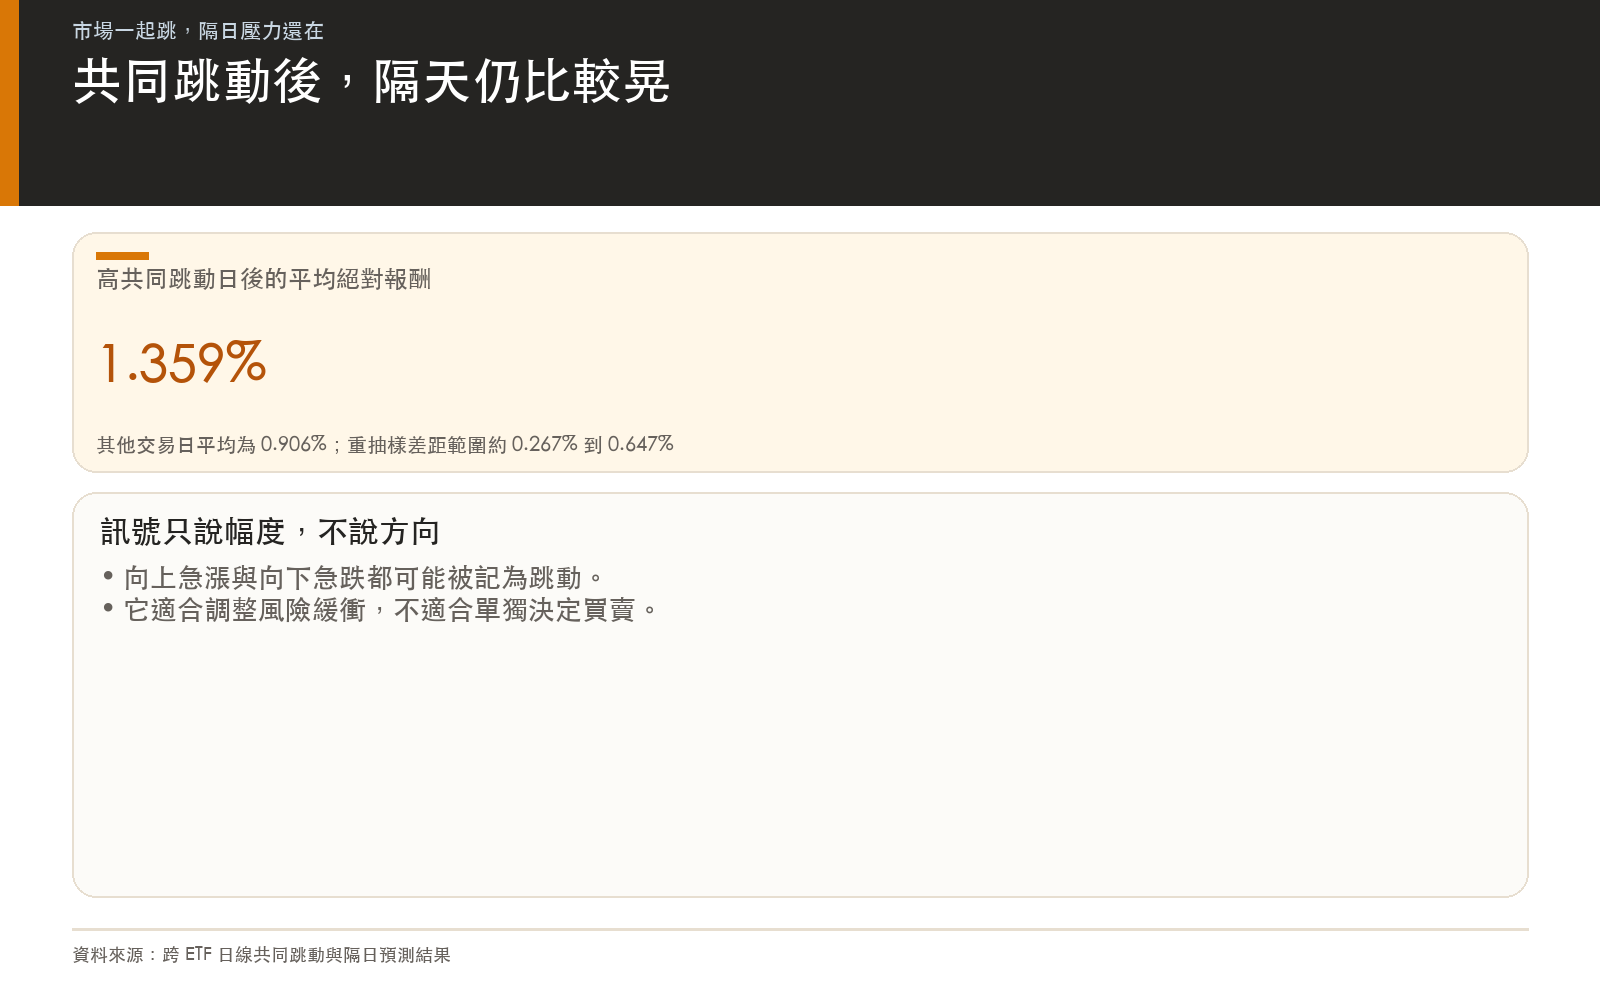
Task: Select the footer source line 資料來源：跨 ETF 日線共同跳動與隔日預測結果
Action: [262, 955]
